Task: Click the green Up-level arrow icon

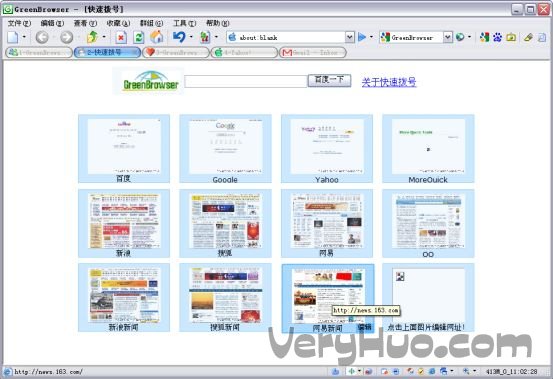Action: 92,37
